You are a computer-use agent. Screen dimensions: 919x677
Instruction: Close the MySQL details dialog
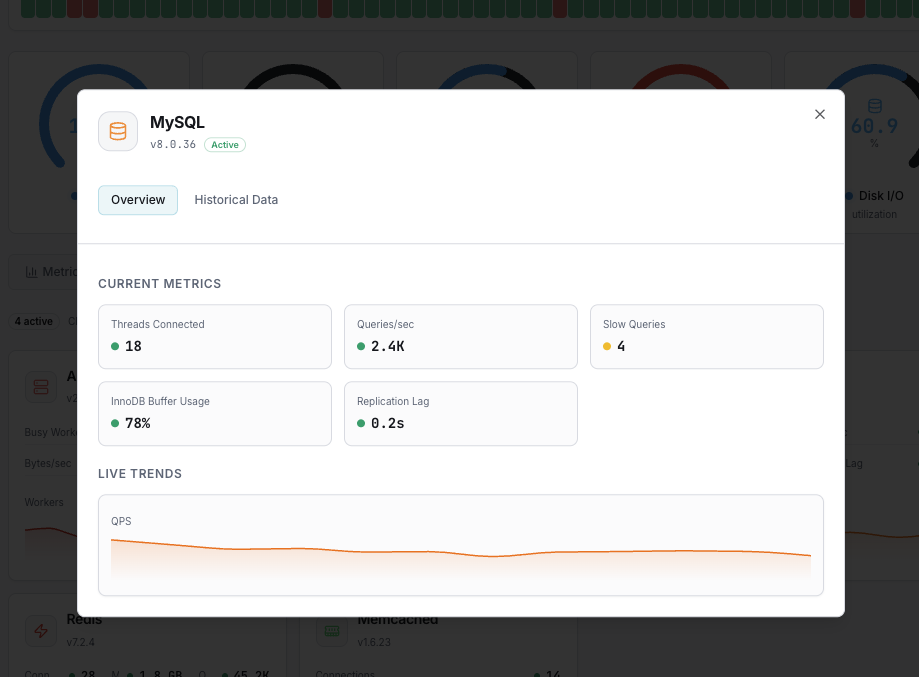[819, 114]
